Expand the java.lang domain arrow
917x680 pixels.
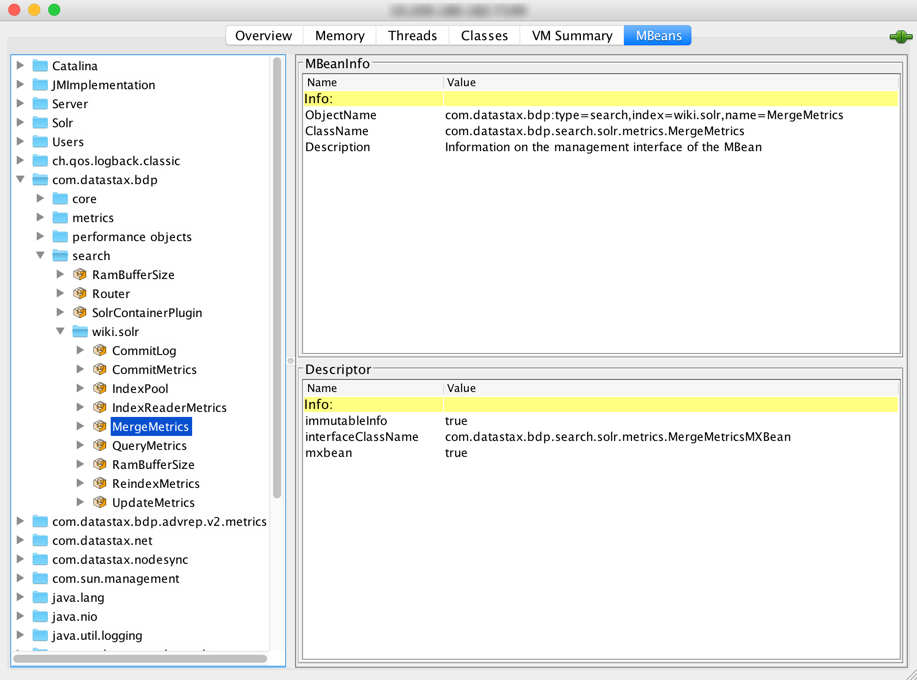[x=21, y=598]
